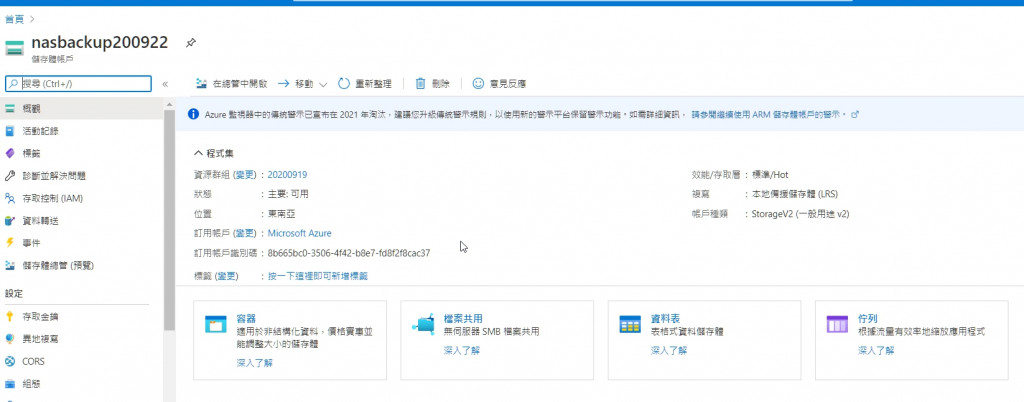This screenshot has width=1024, height=402.
Task: Click 按一下這裡即可新增標籤 to add tags
Action: pyautogui.click(x=318, y=276)
